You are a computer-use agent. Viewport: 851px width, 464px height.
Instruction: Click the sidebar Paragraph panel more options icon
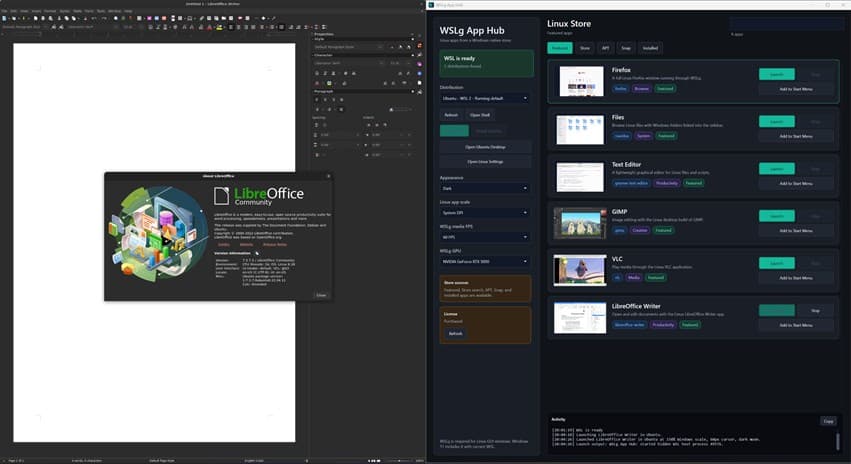(x=412, y=91)
